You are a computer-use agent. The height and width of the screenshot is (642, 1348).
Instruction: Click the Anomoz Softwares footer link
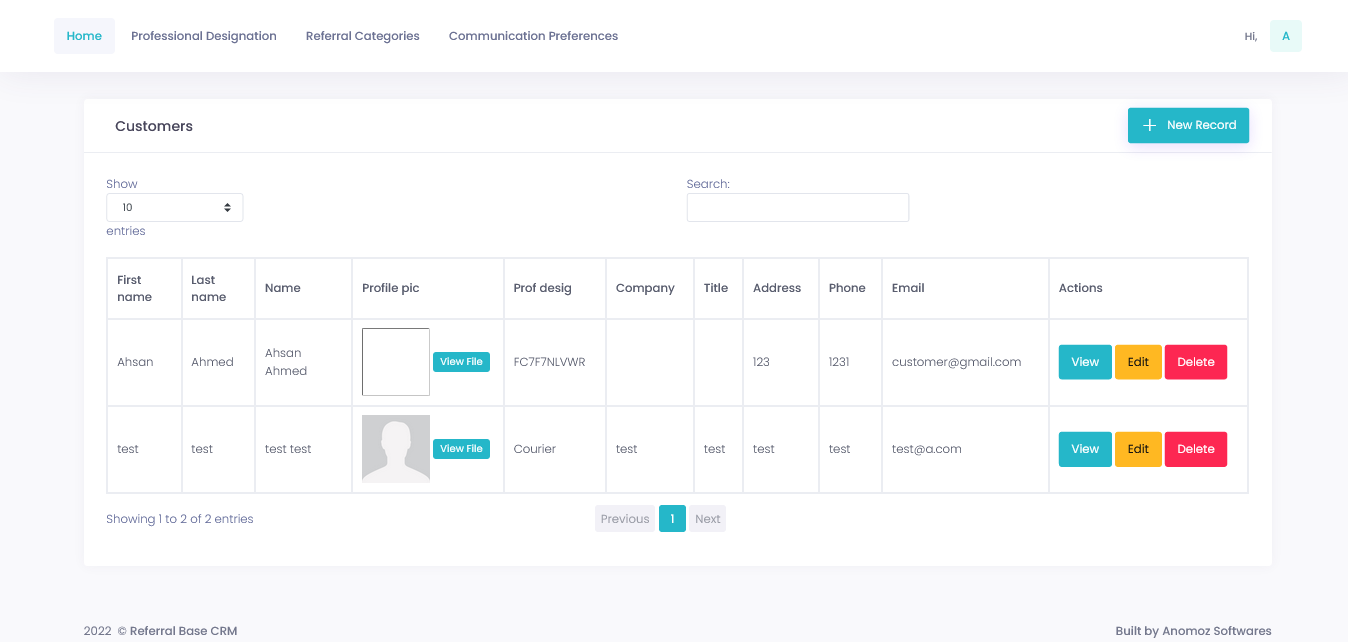1216,630
